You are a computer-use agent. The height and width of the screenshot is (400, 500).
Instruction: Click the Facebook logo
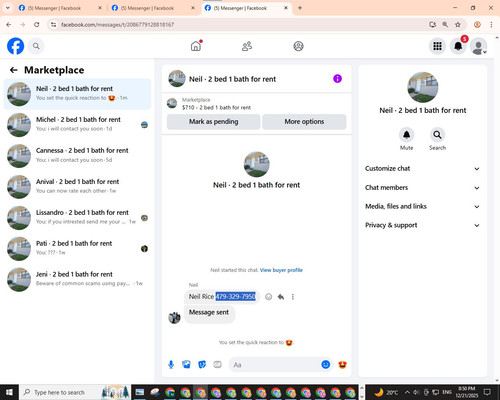tap(15, 46)
